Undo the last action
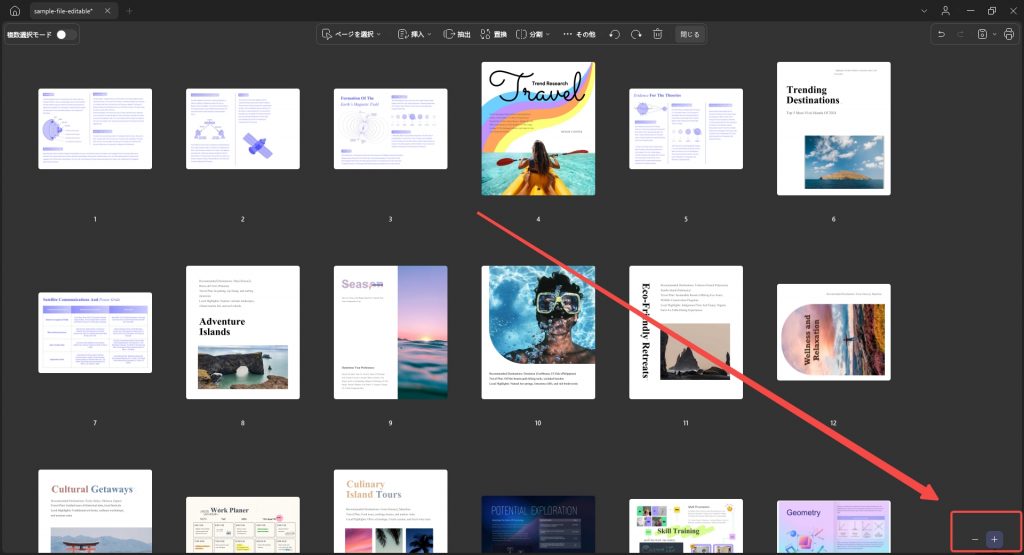Image resolution: width=1024 pixels, height=555 pixels. (941, 35)
